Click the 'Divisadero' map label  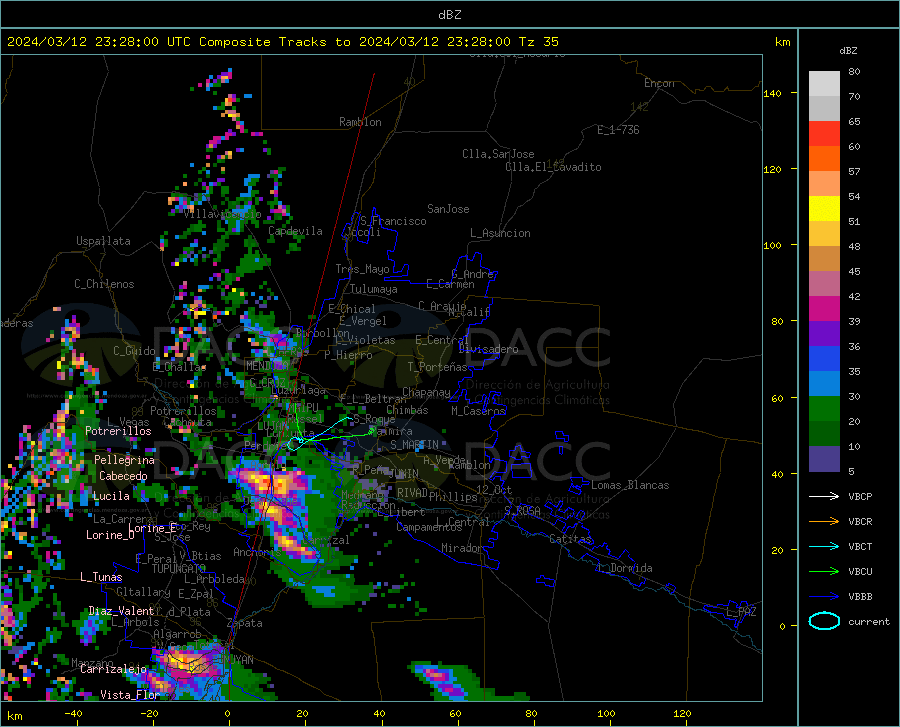pos(488,349)
